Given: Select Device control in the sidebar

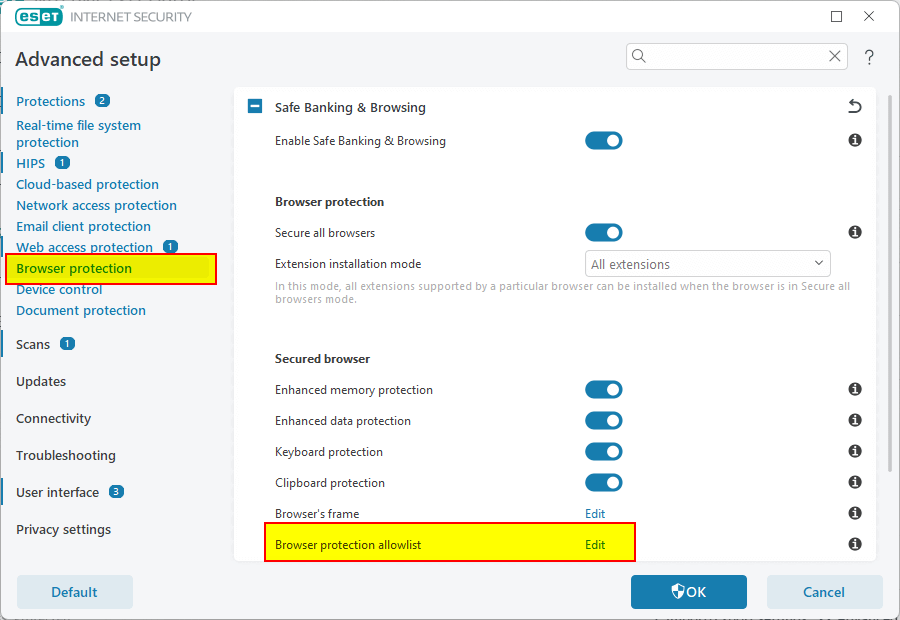Looking at the screenshot, I should click(59, 290).
